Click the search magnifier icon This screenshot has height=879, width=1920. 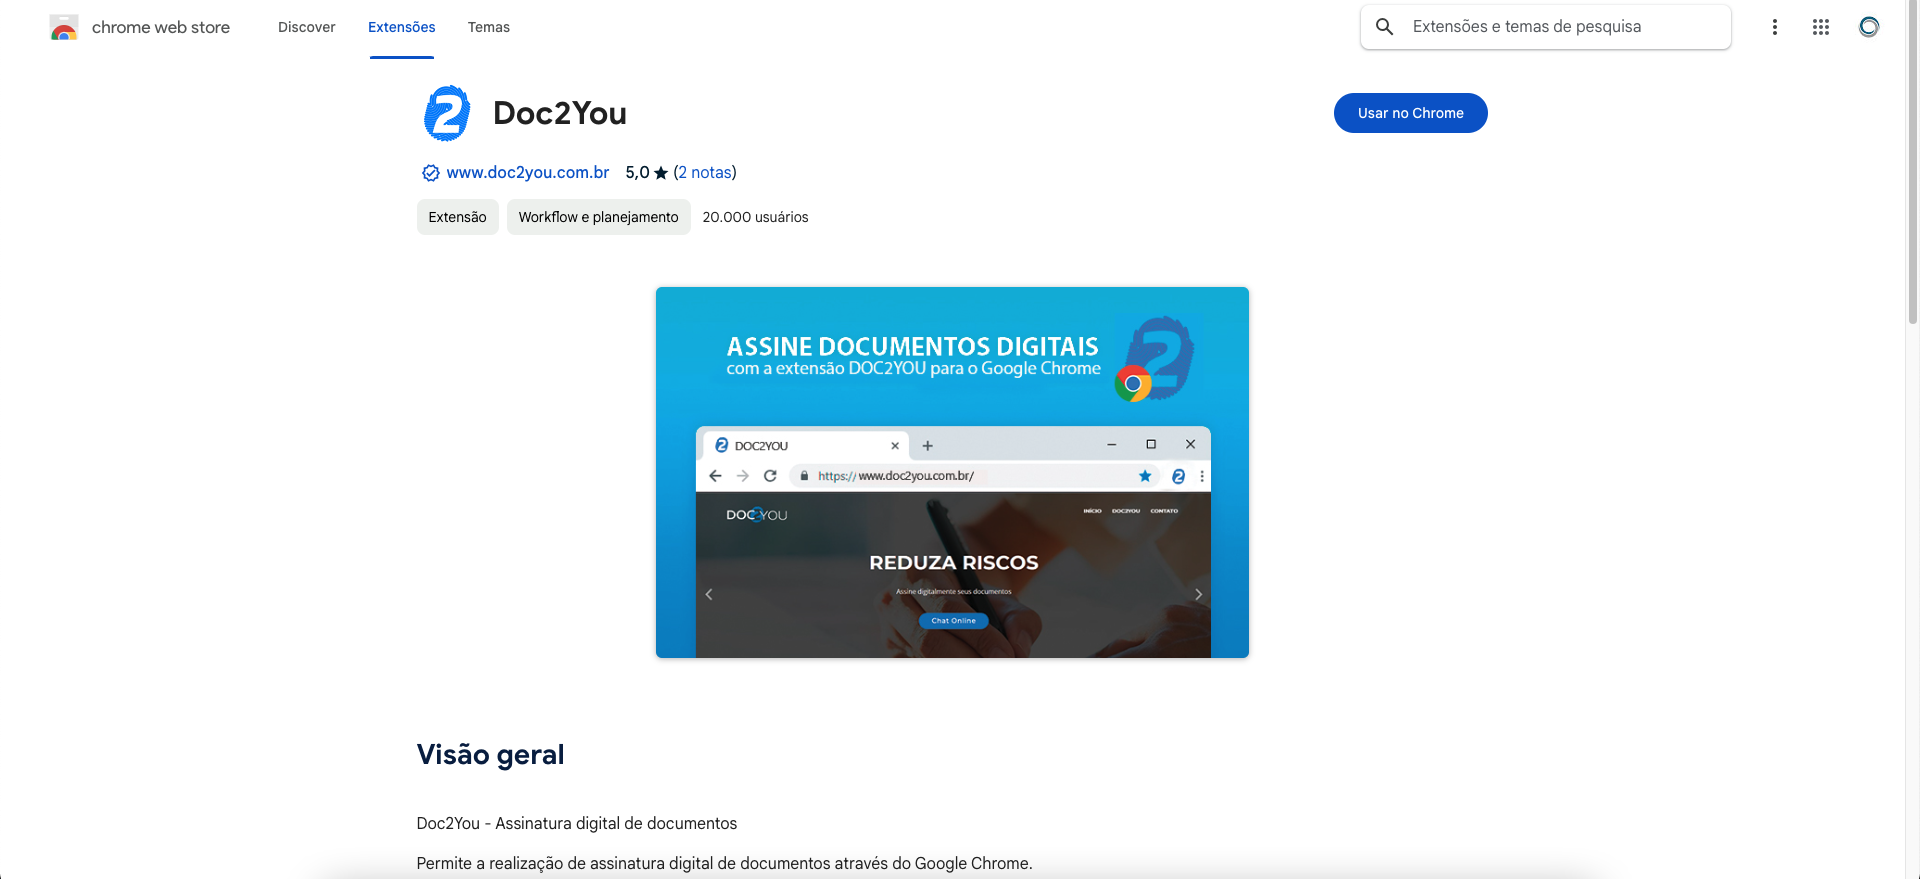pyautogui.click(x=1385, y=27)
